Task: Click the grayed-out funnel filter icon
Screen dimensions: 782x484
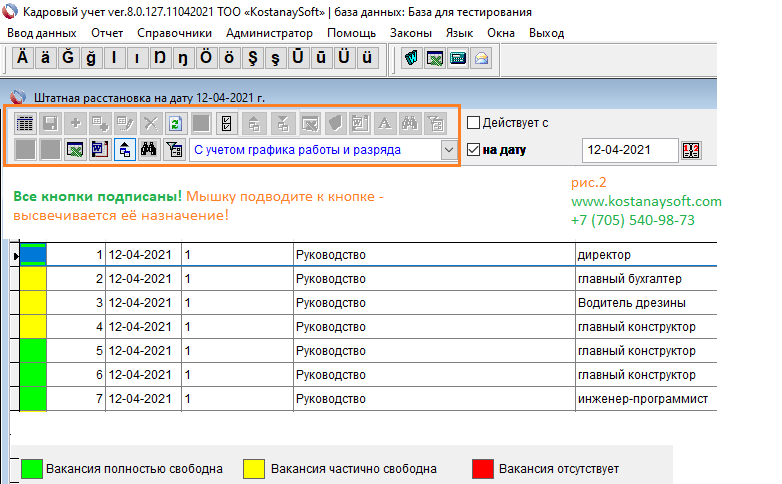Action: (435, 123)
